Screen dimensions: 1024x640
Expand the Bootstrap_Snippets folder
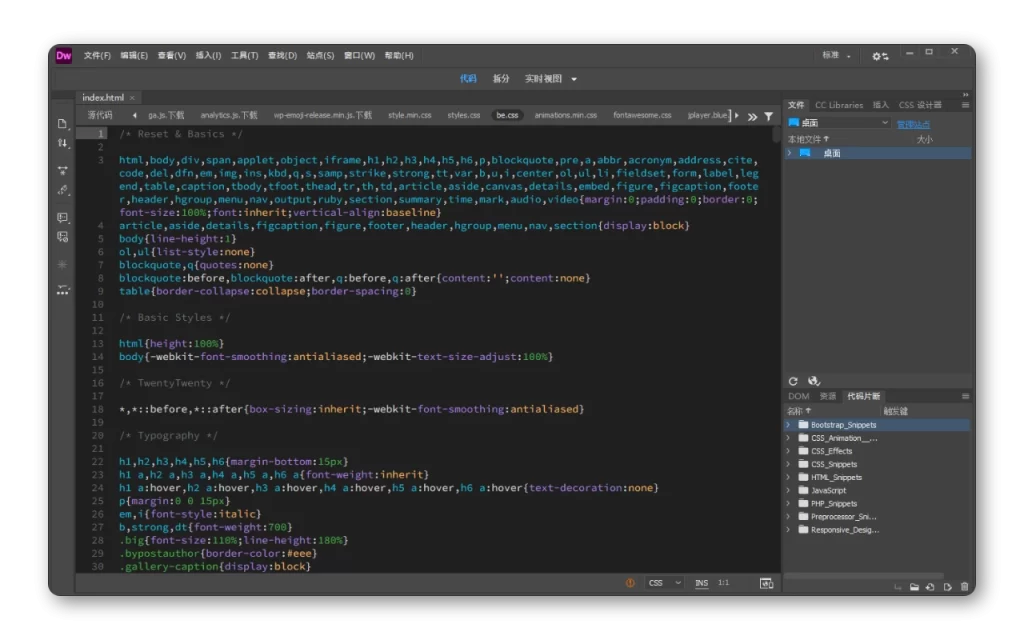[789, 425]
